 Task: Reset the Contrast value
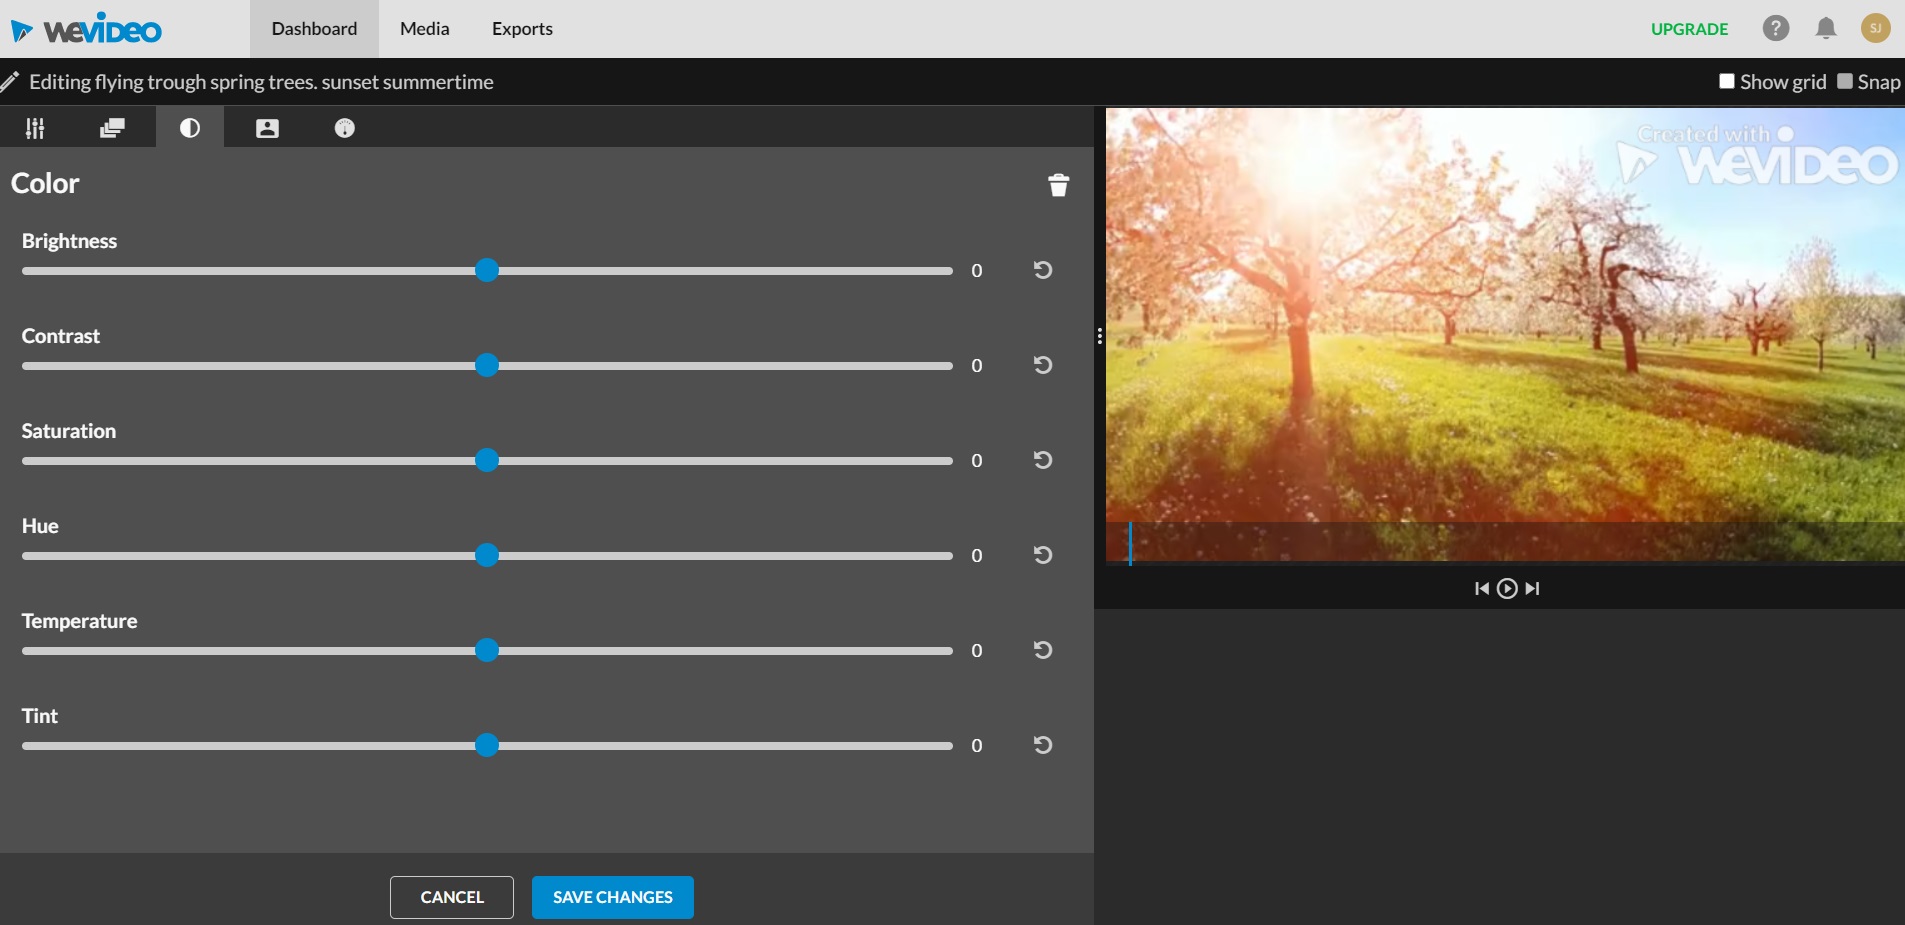tap(1043, 365)
